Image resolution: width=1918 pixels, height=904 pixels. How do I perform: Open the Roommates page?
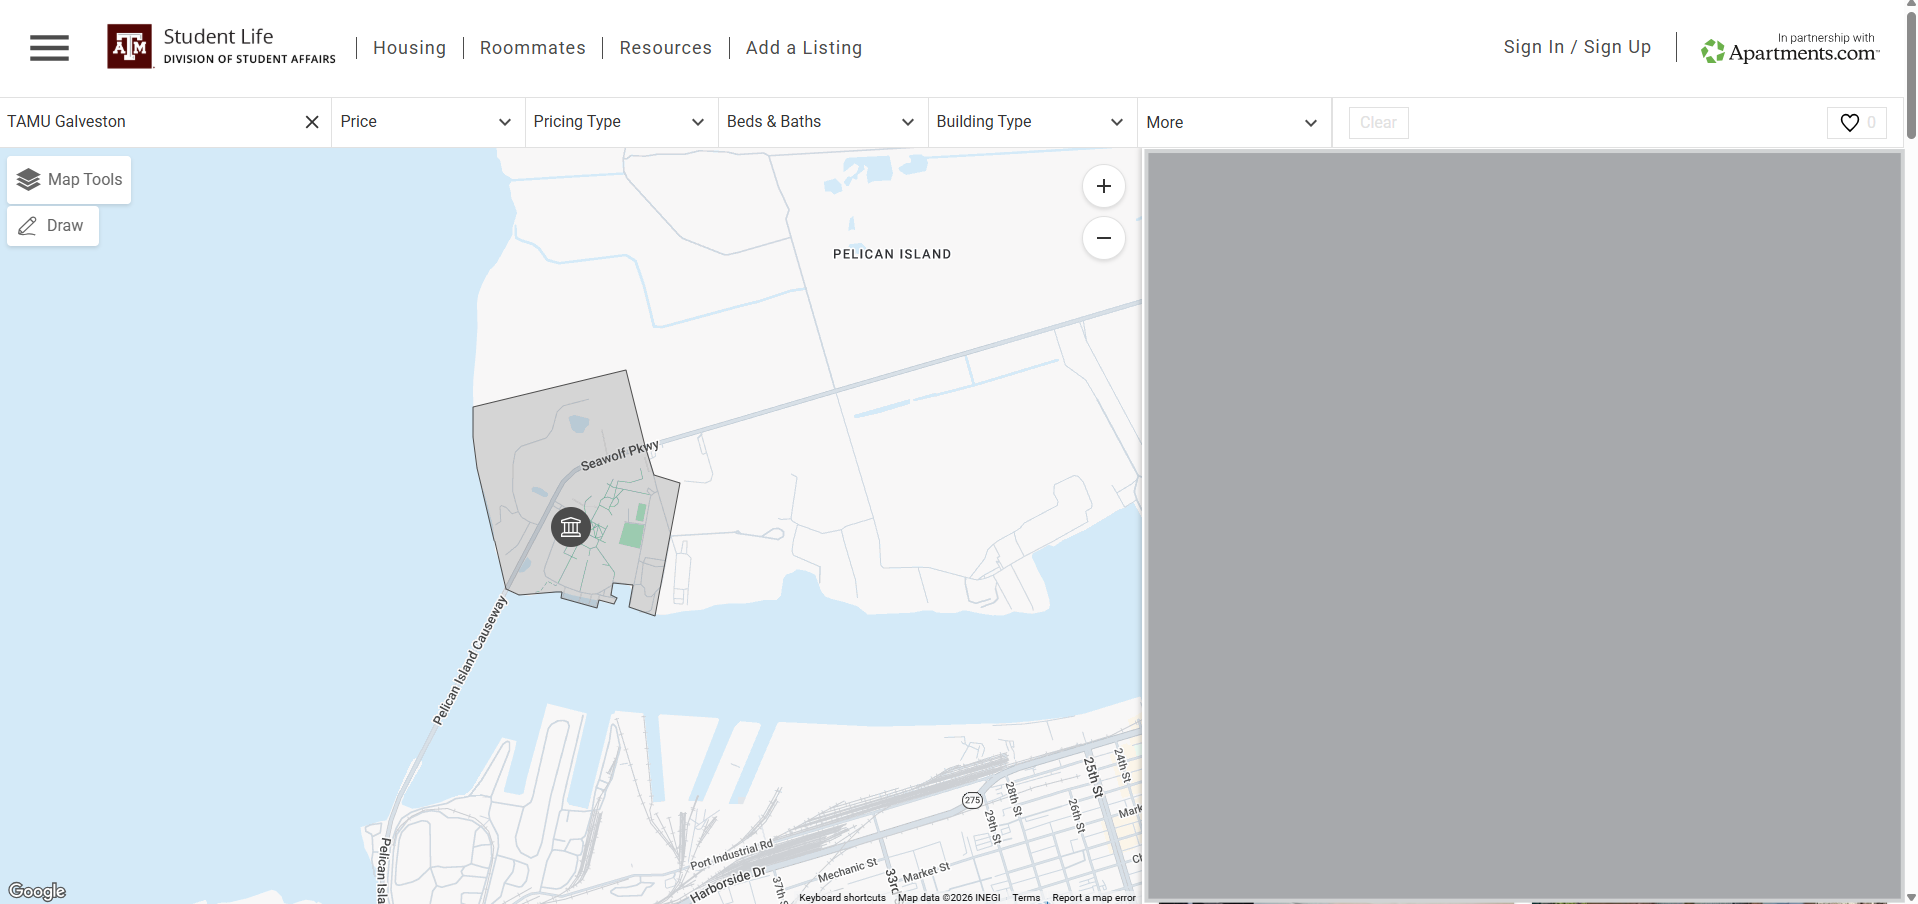[532, 47]
